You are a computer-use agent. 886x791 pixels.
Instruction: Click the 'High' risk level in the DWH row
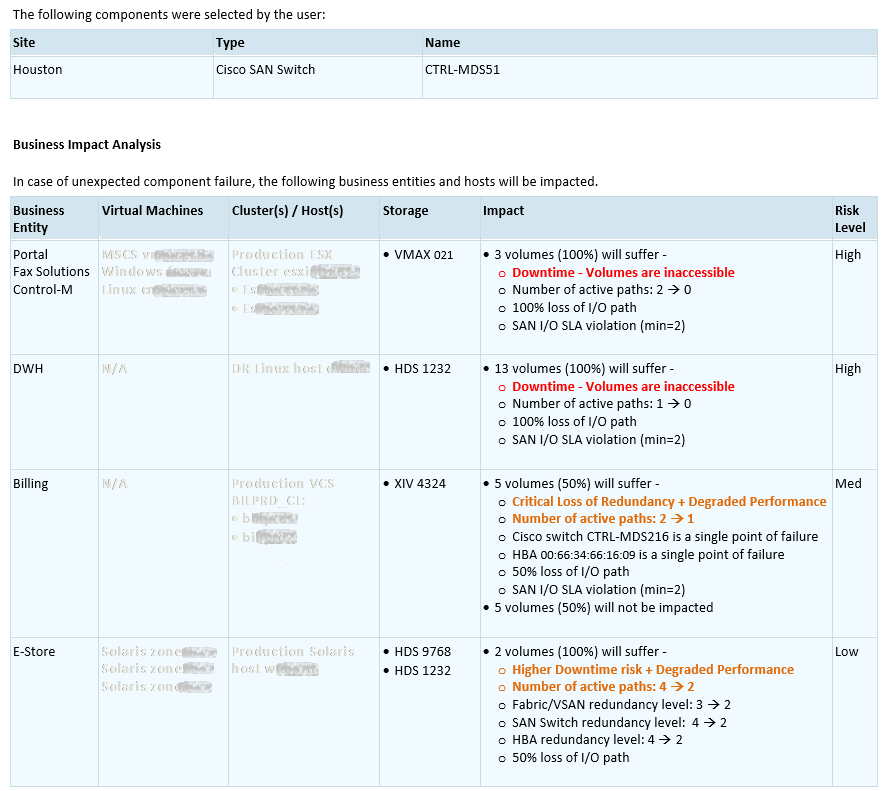[x=848, y=368]
